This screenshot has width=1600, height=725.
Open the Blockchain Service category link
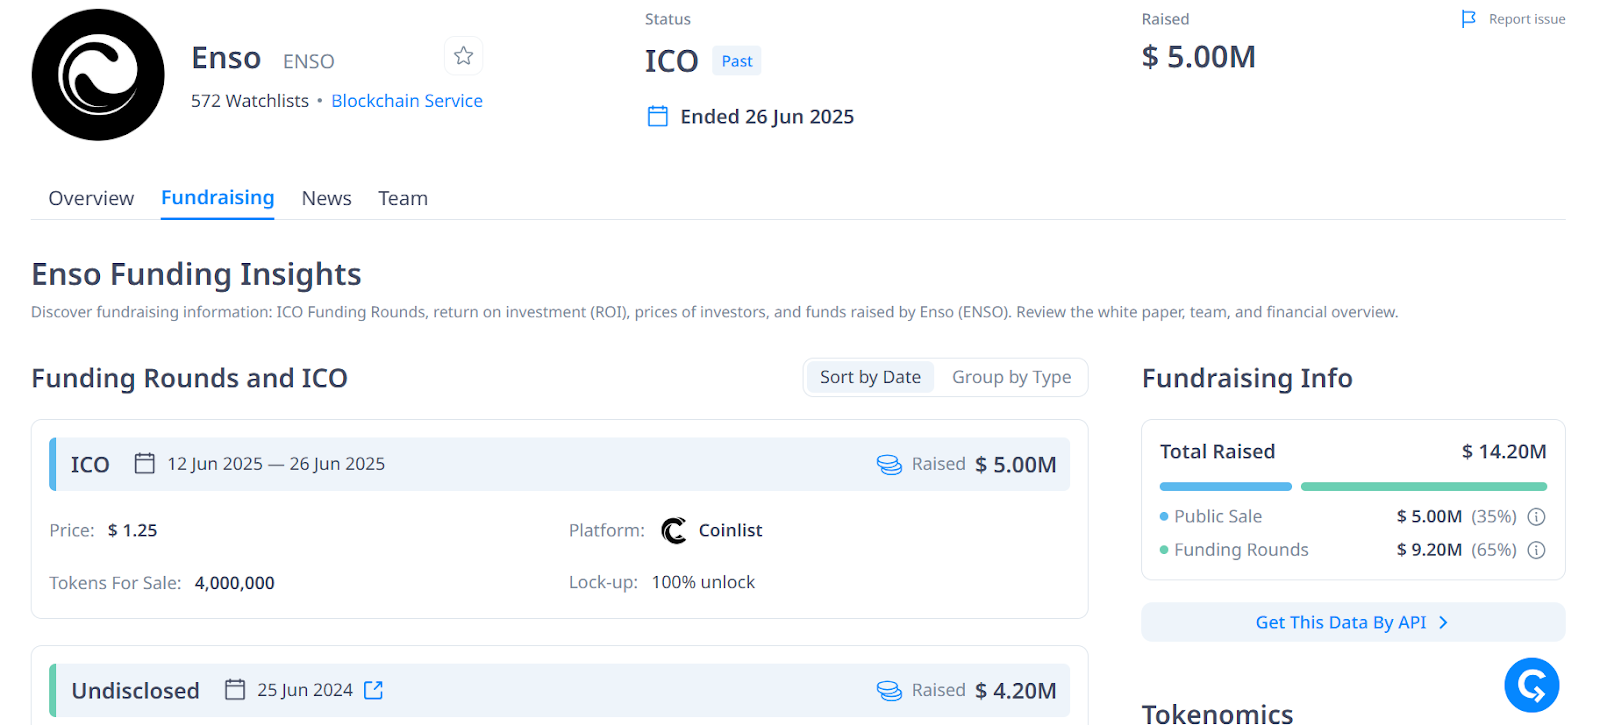(407, 101)
